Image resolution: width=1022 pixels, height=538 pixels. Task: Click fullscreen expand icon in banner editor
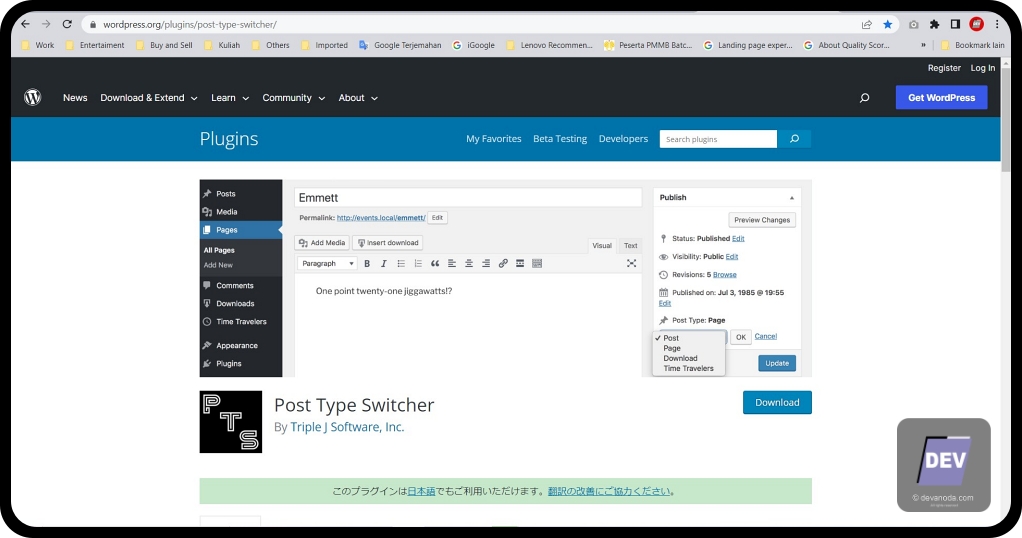pos(631,263)
